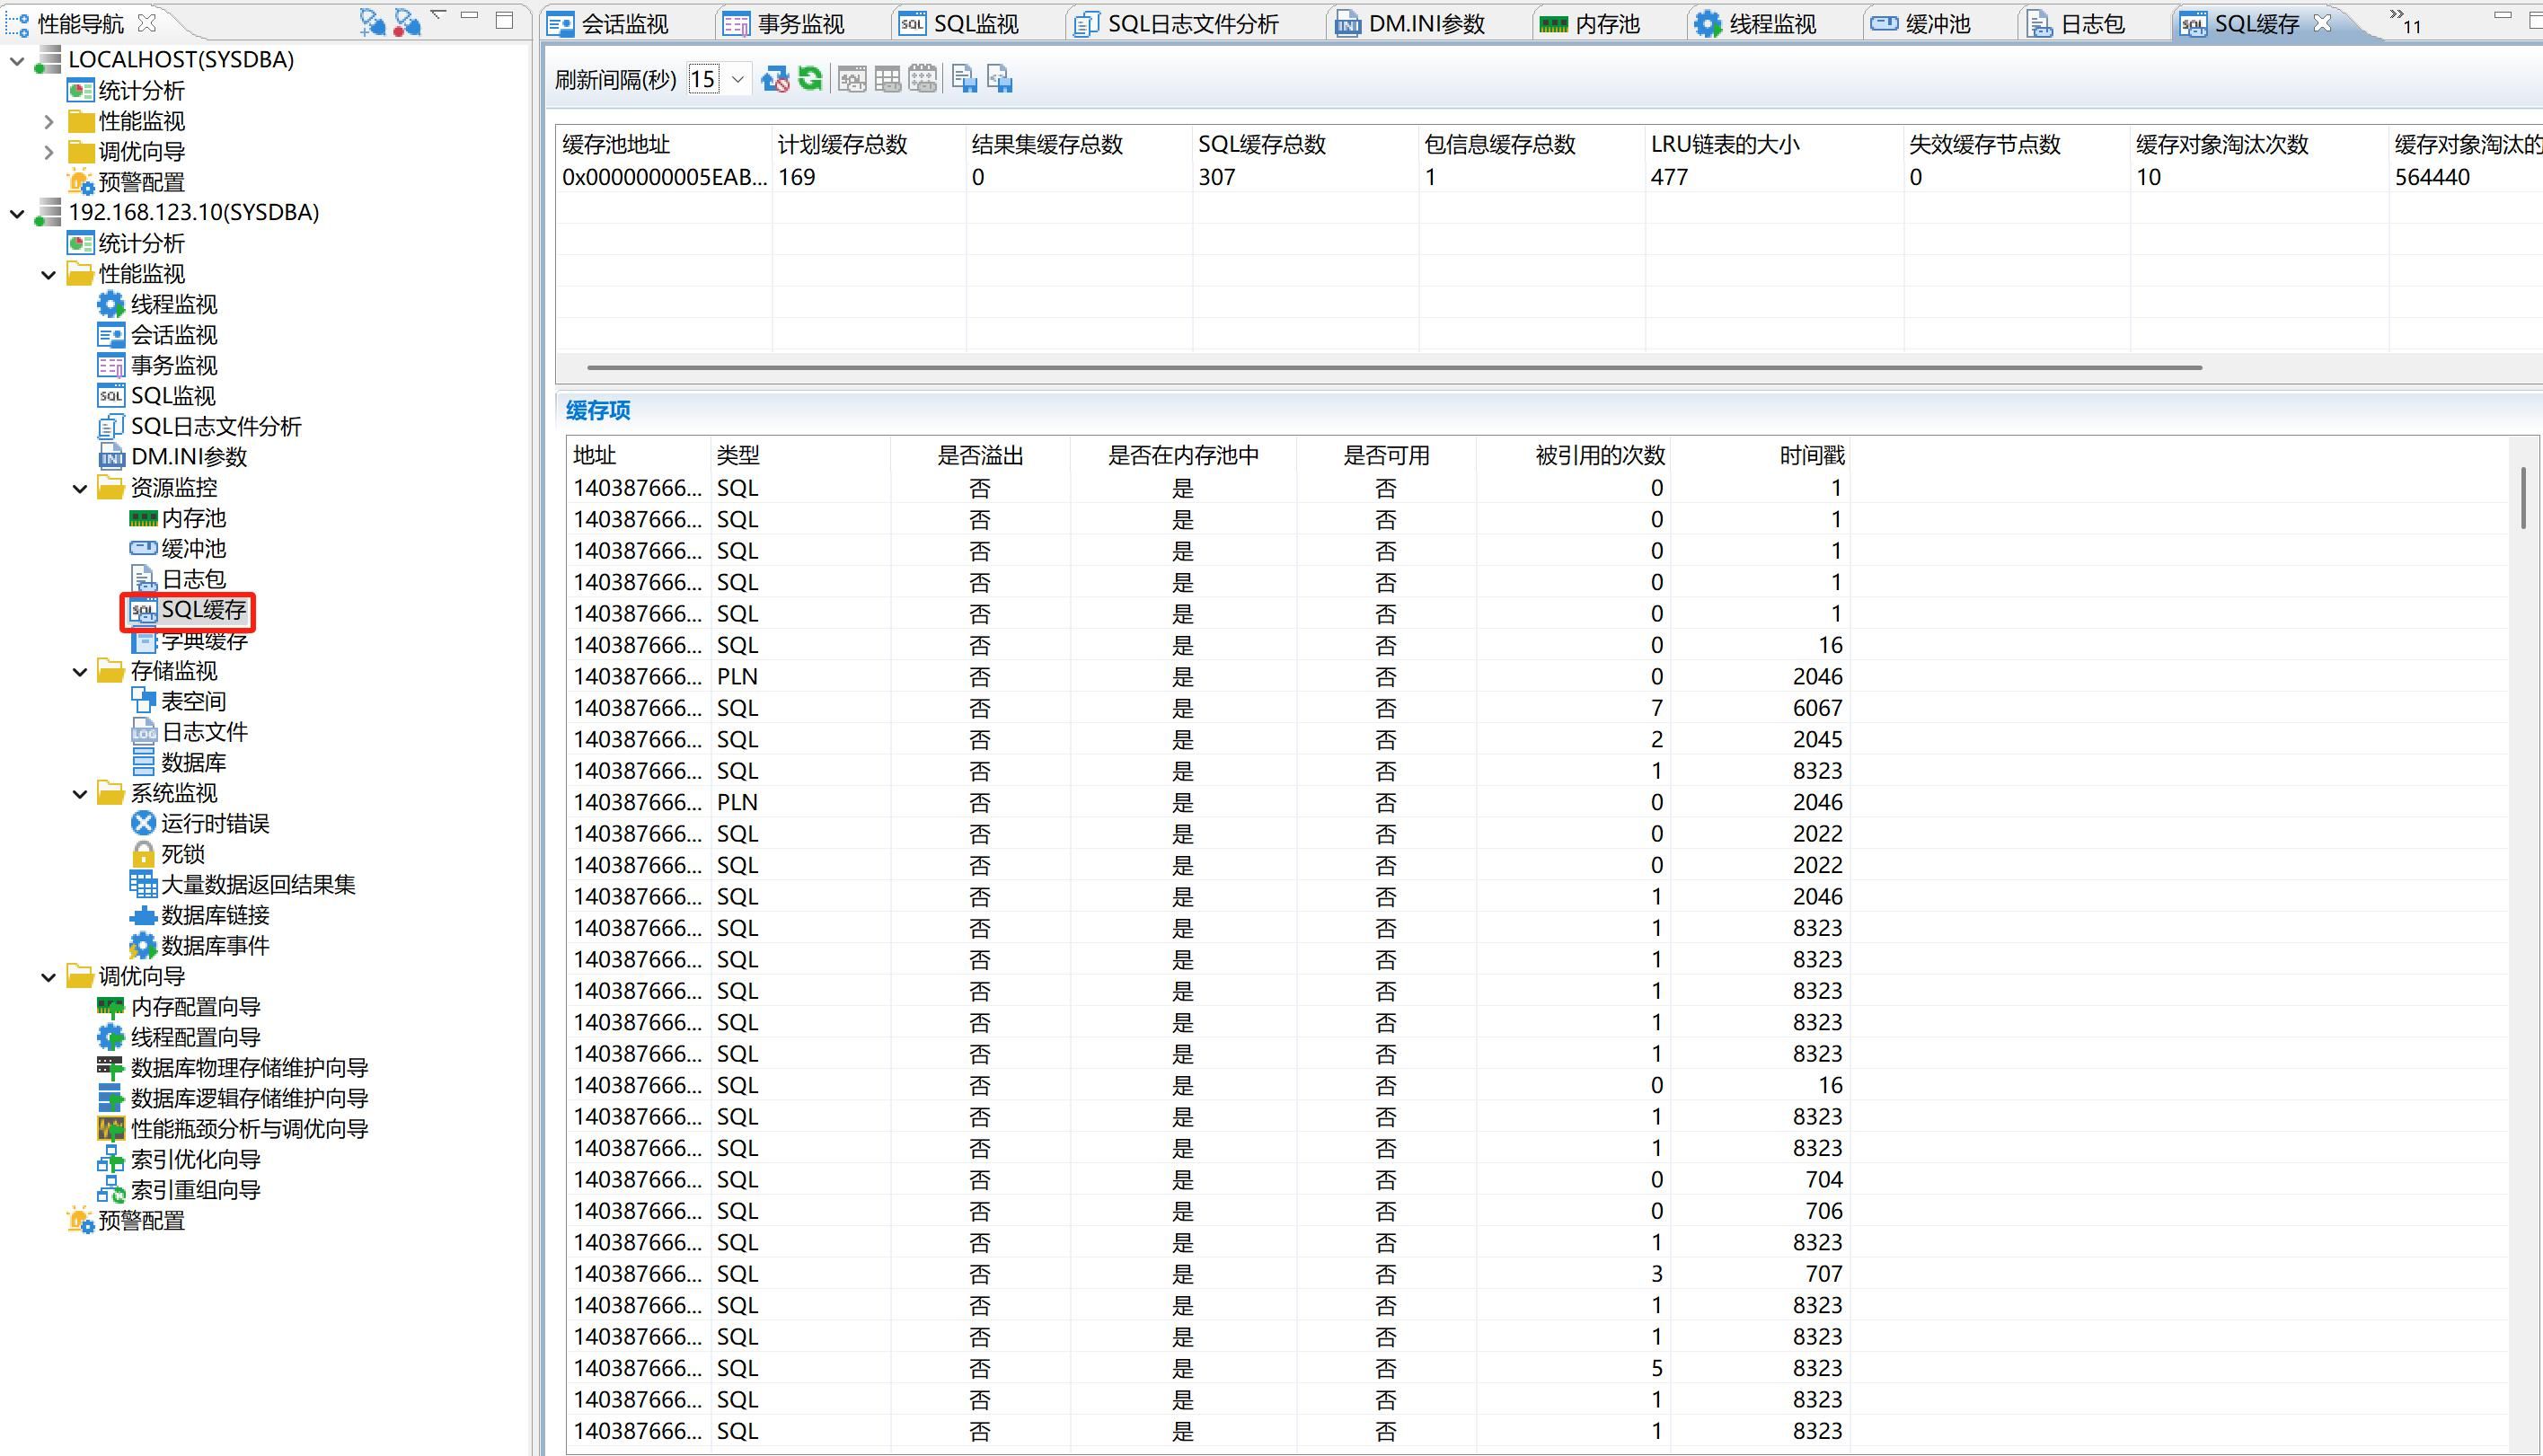Open 数据库事件 item

[x=200, y=945]
